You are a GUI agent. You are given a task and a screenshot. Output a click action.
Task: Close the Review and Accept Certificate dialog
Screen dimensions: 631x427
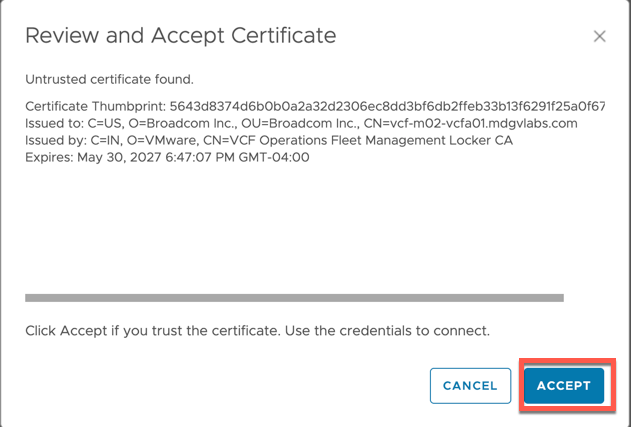pyautogui.click(x=599, y=37)
